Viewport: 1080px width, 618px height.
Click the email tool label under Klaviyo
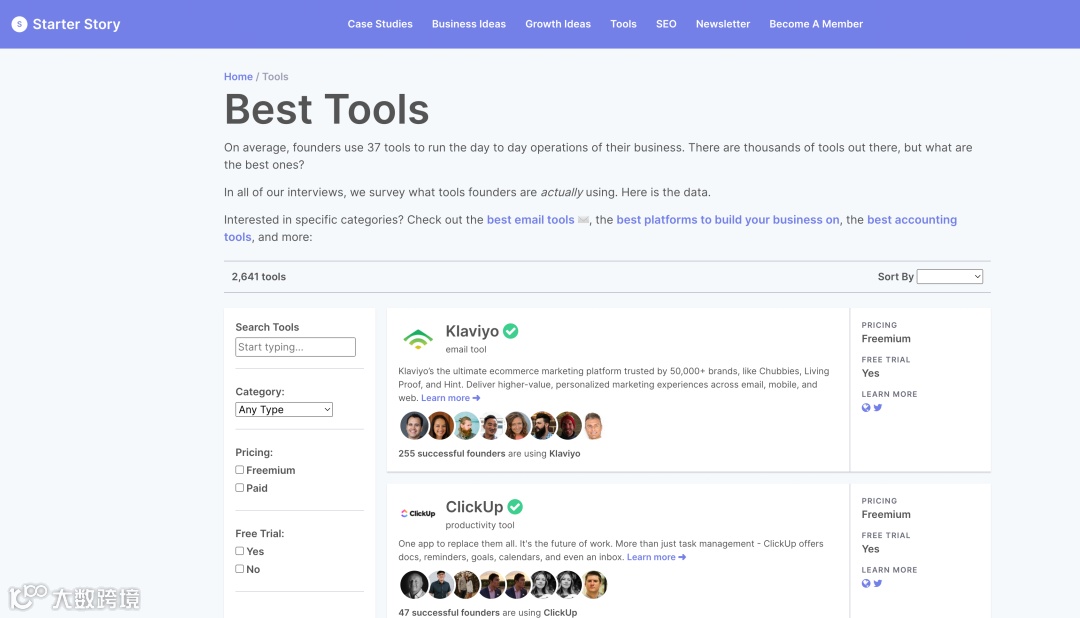coord(466,349)
